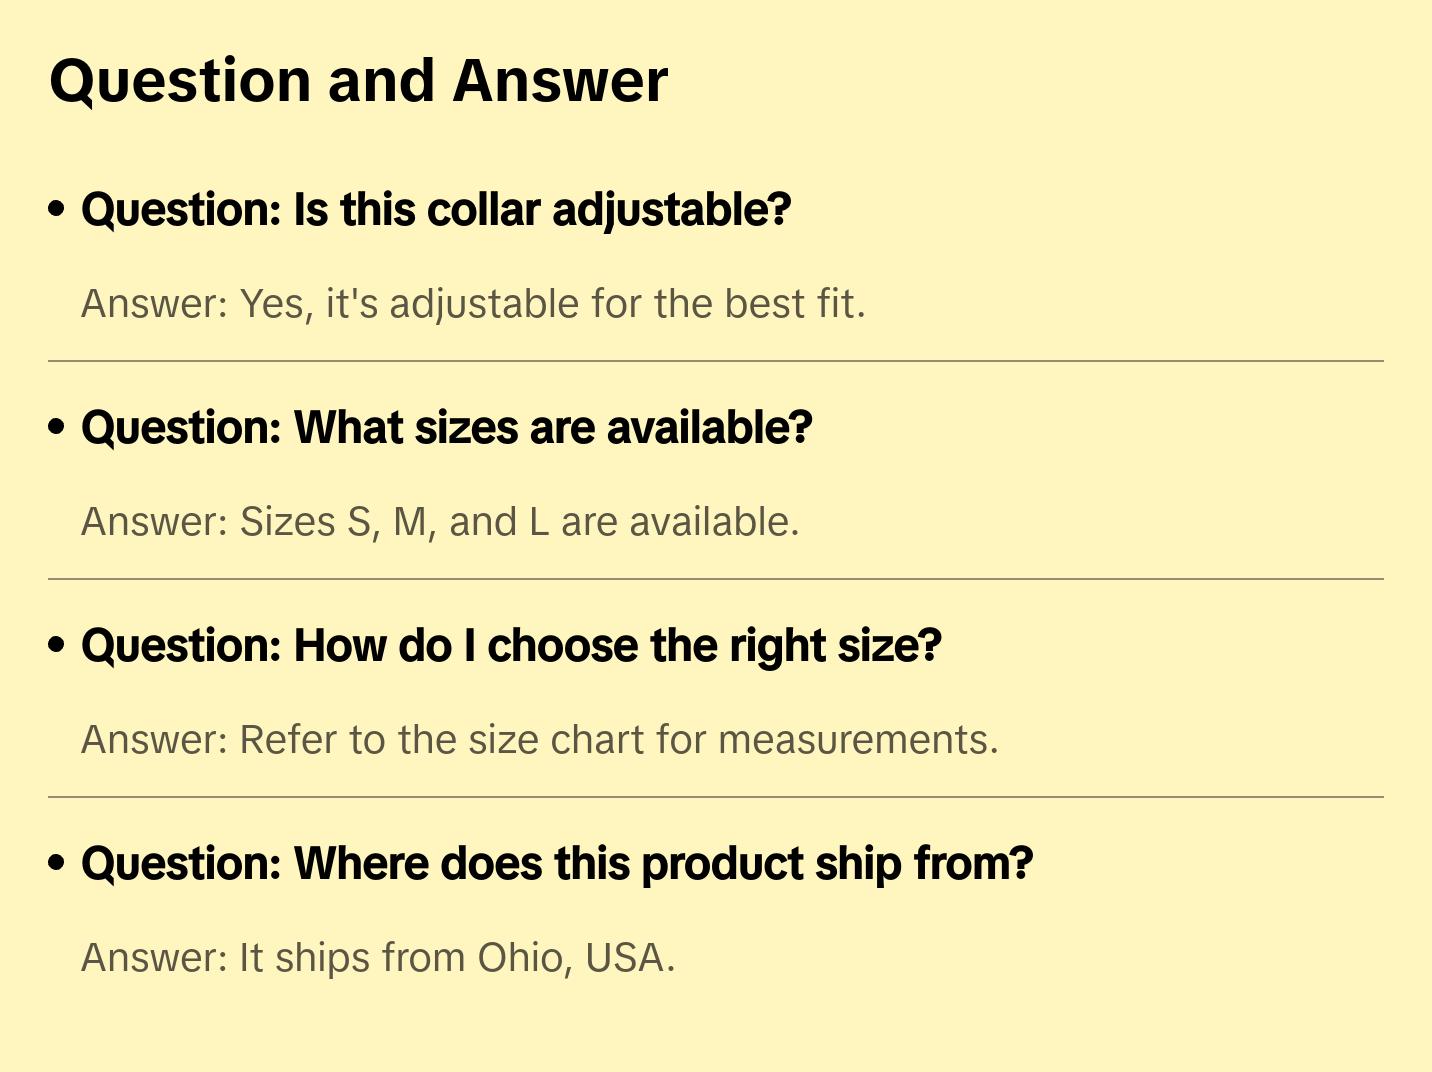Click the answer listing sizes S, M, and L

click(440, 522)
